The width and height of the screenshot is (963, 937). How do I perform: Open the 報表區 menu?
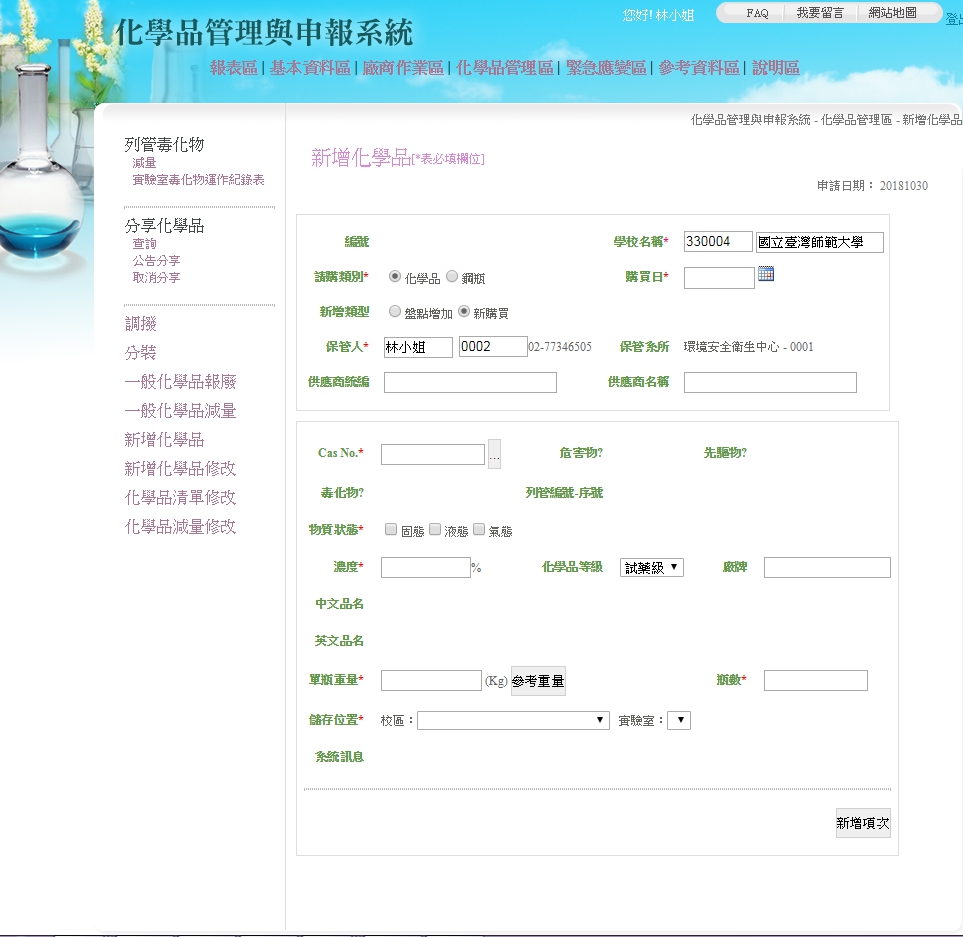click(x=233, y=68)
